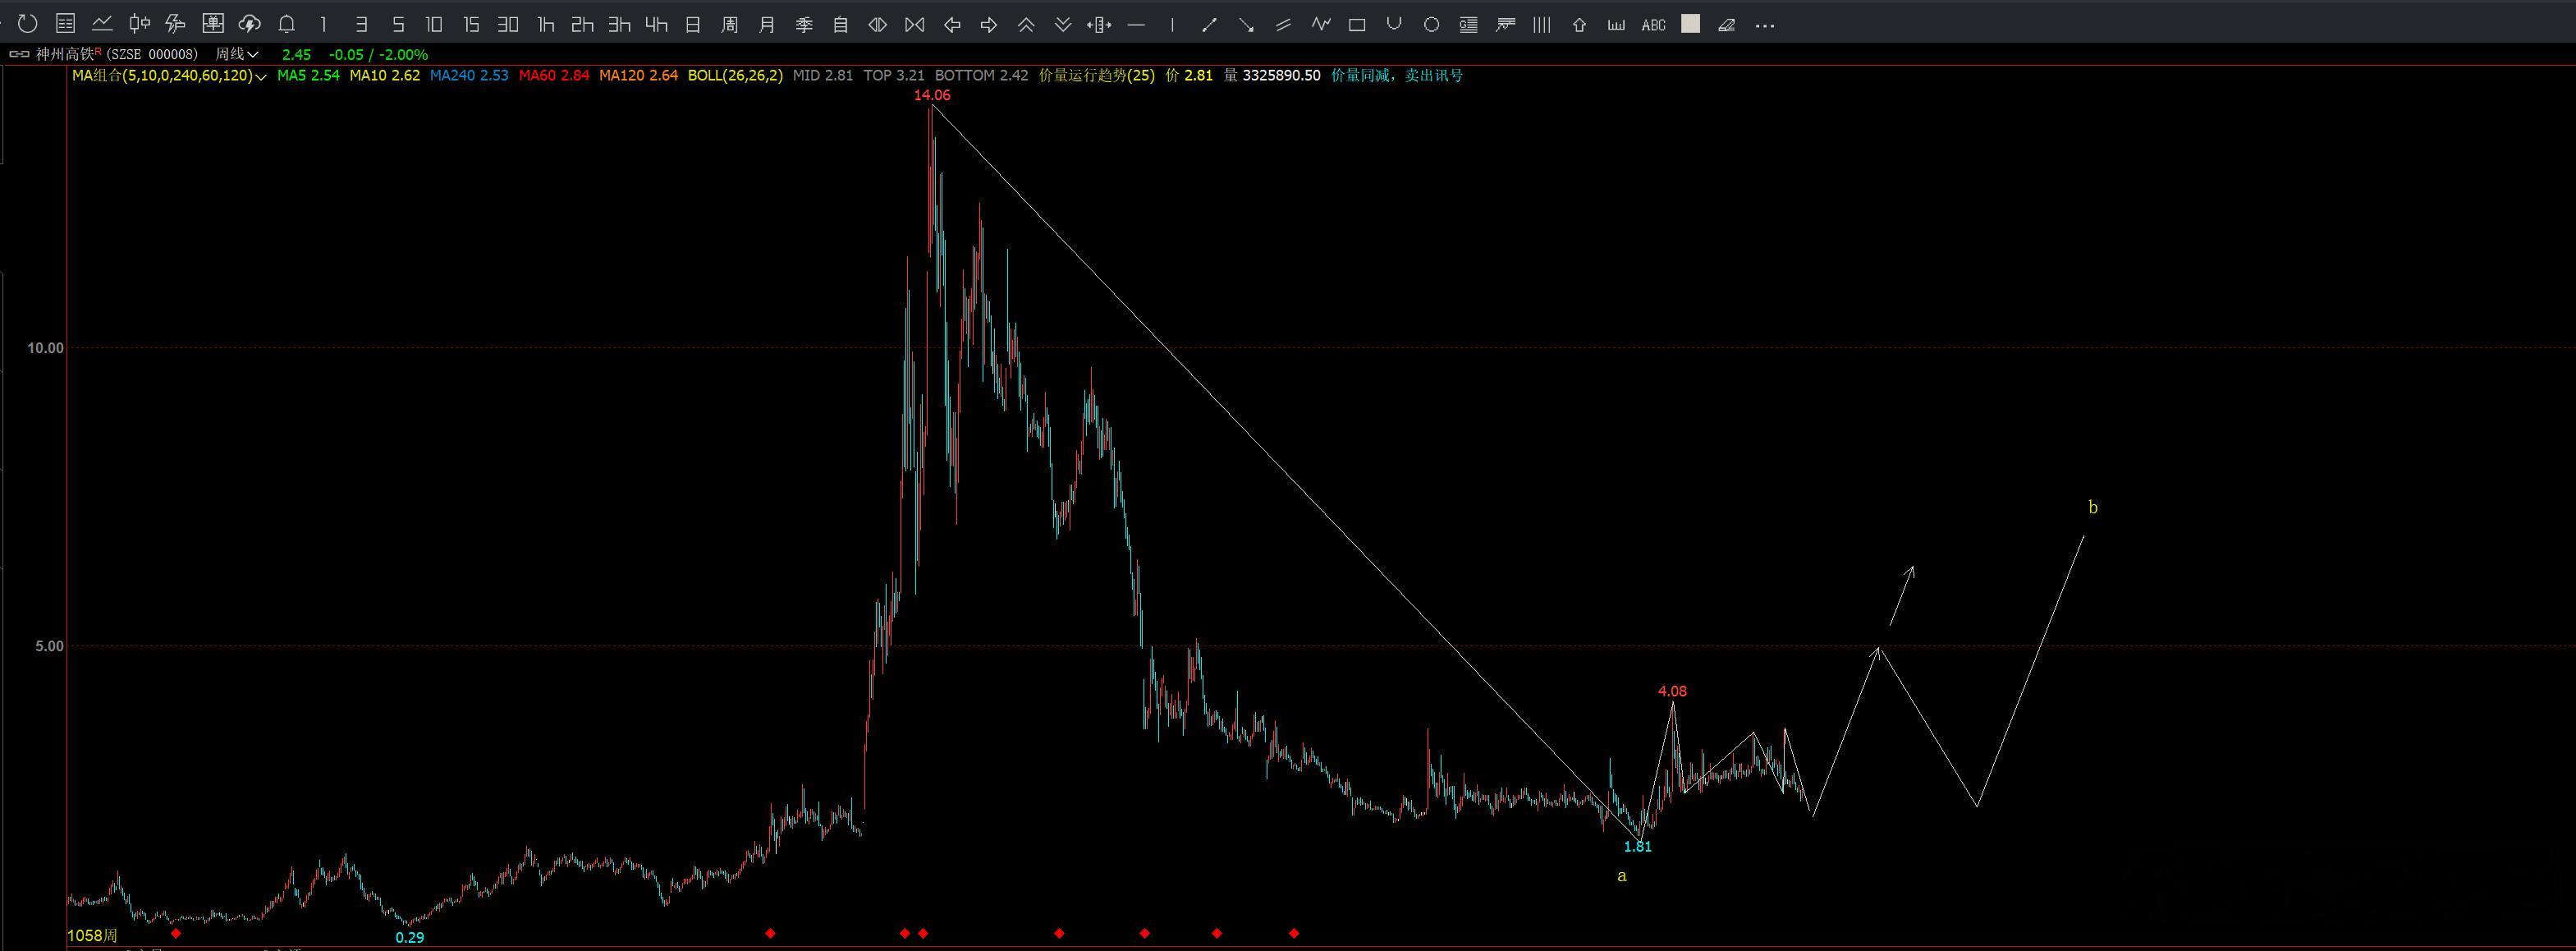
Task: Select the parallel channel lines tool
Action: point(1283,25)
